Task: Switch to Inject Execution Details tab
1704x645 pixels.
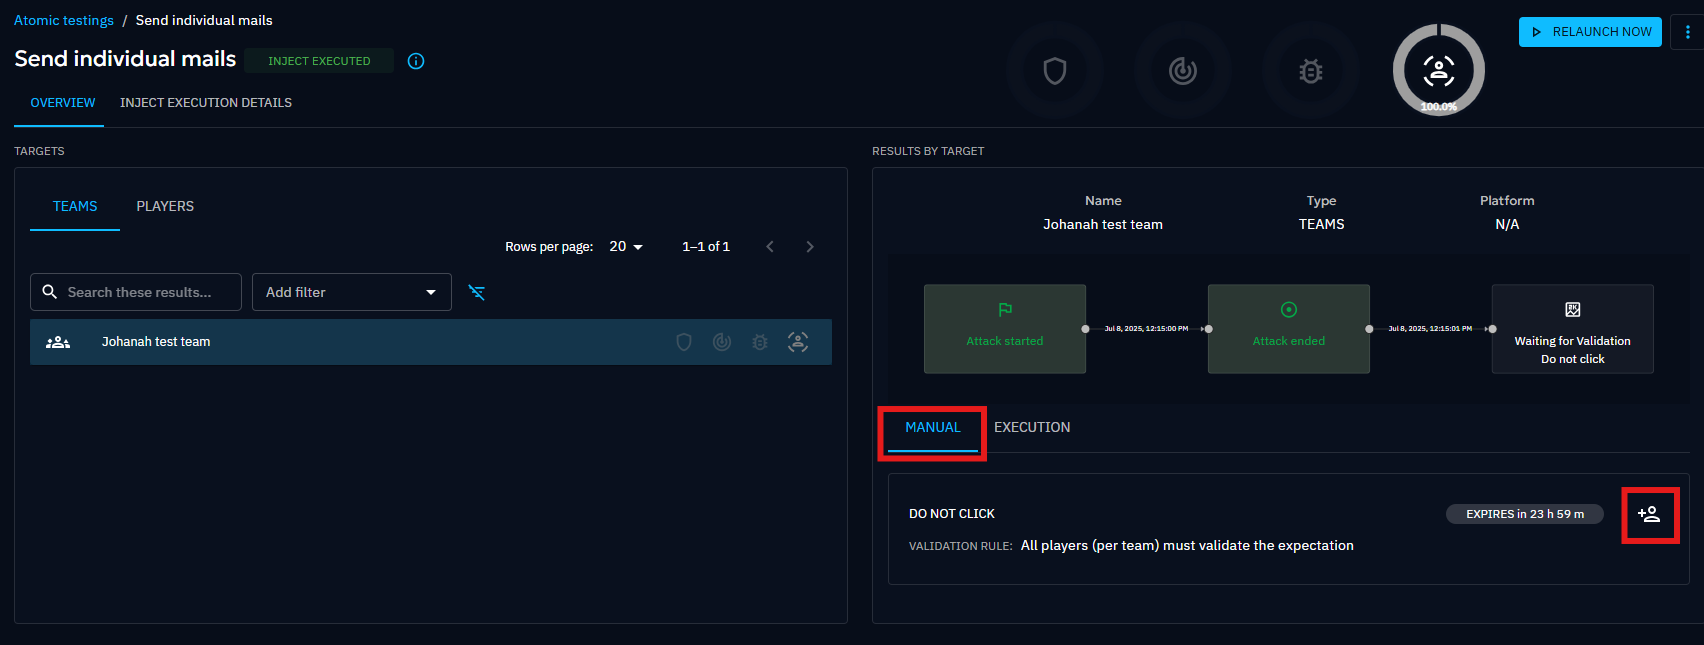Action: click(x=206, y=103)
